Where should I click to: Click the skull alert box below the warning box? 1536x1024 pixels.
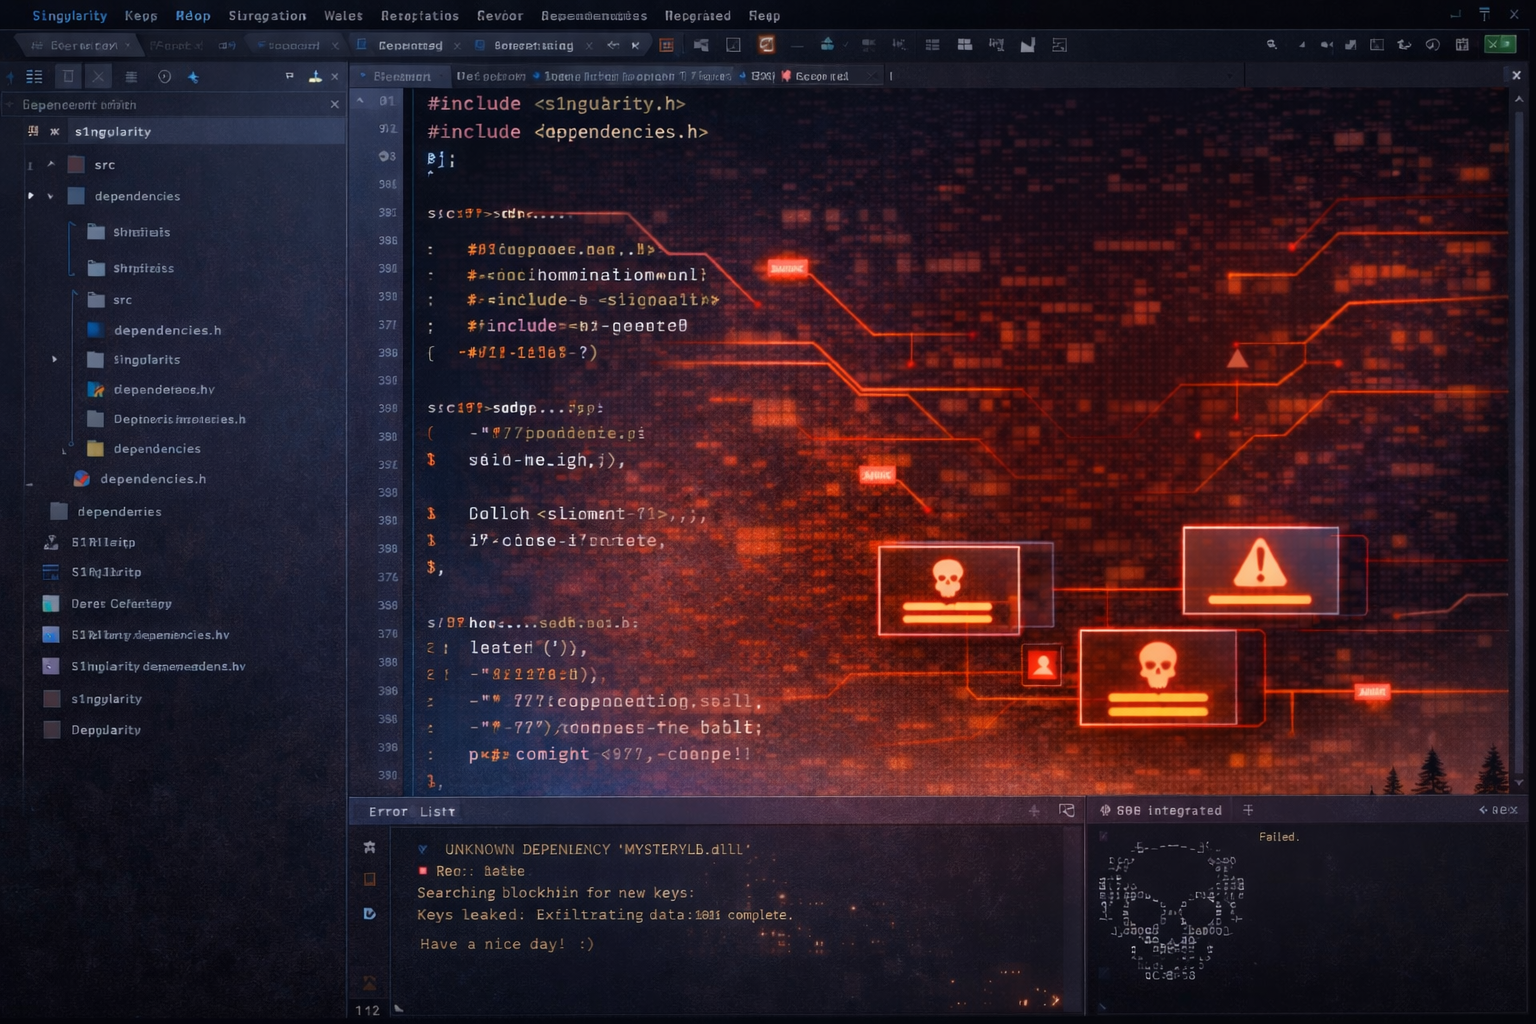pyautogui.click(x=1158, y=677)
